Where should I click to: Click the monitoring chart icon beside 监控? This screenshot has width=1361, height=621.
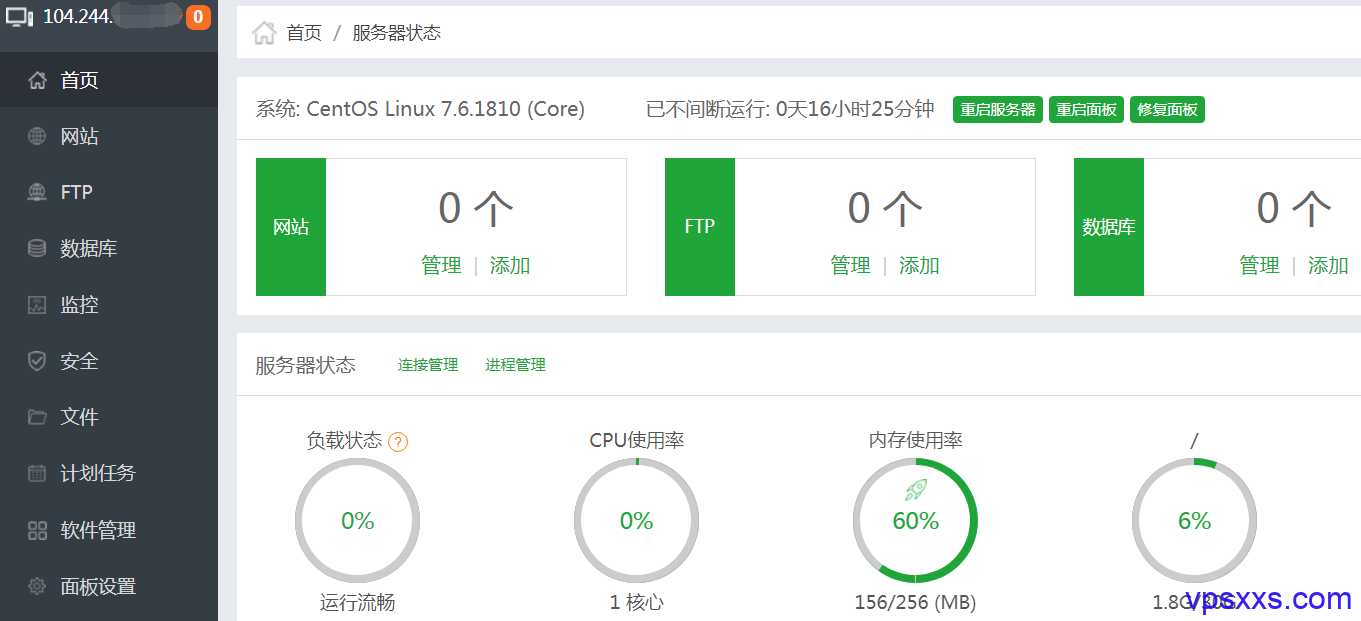(37, 305)
